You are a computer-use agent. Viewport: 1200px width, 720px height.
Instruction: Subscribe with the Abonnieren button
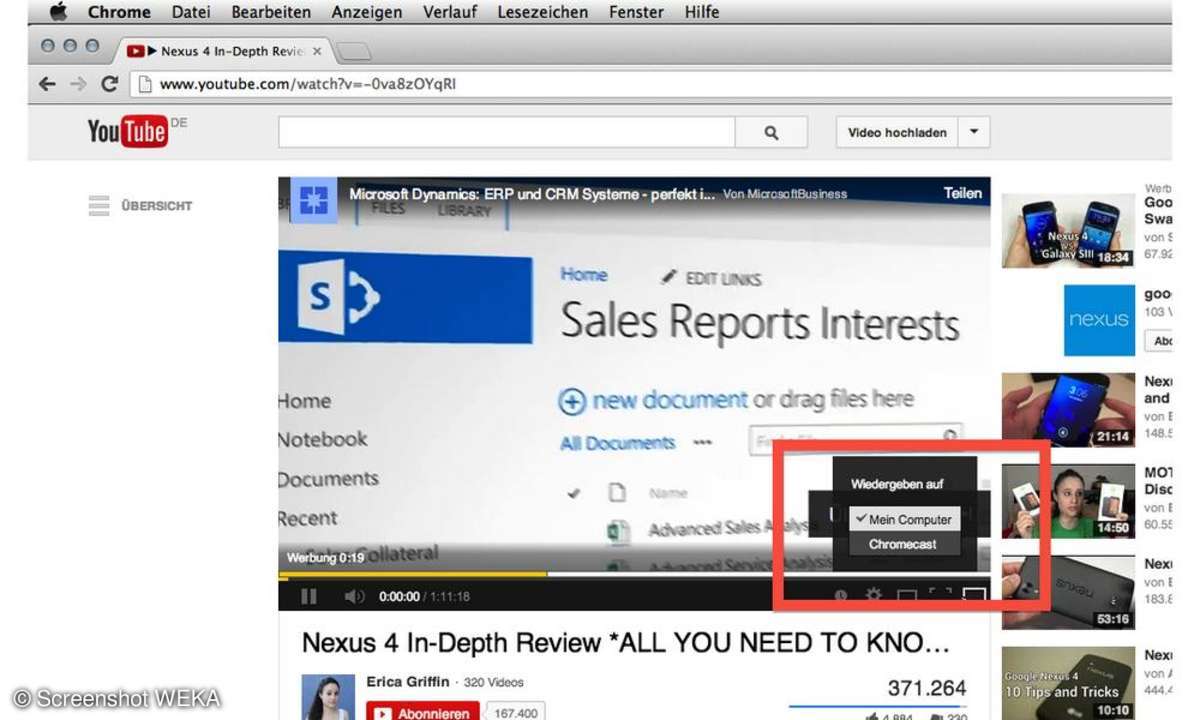[x=424, y=712]
